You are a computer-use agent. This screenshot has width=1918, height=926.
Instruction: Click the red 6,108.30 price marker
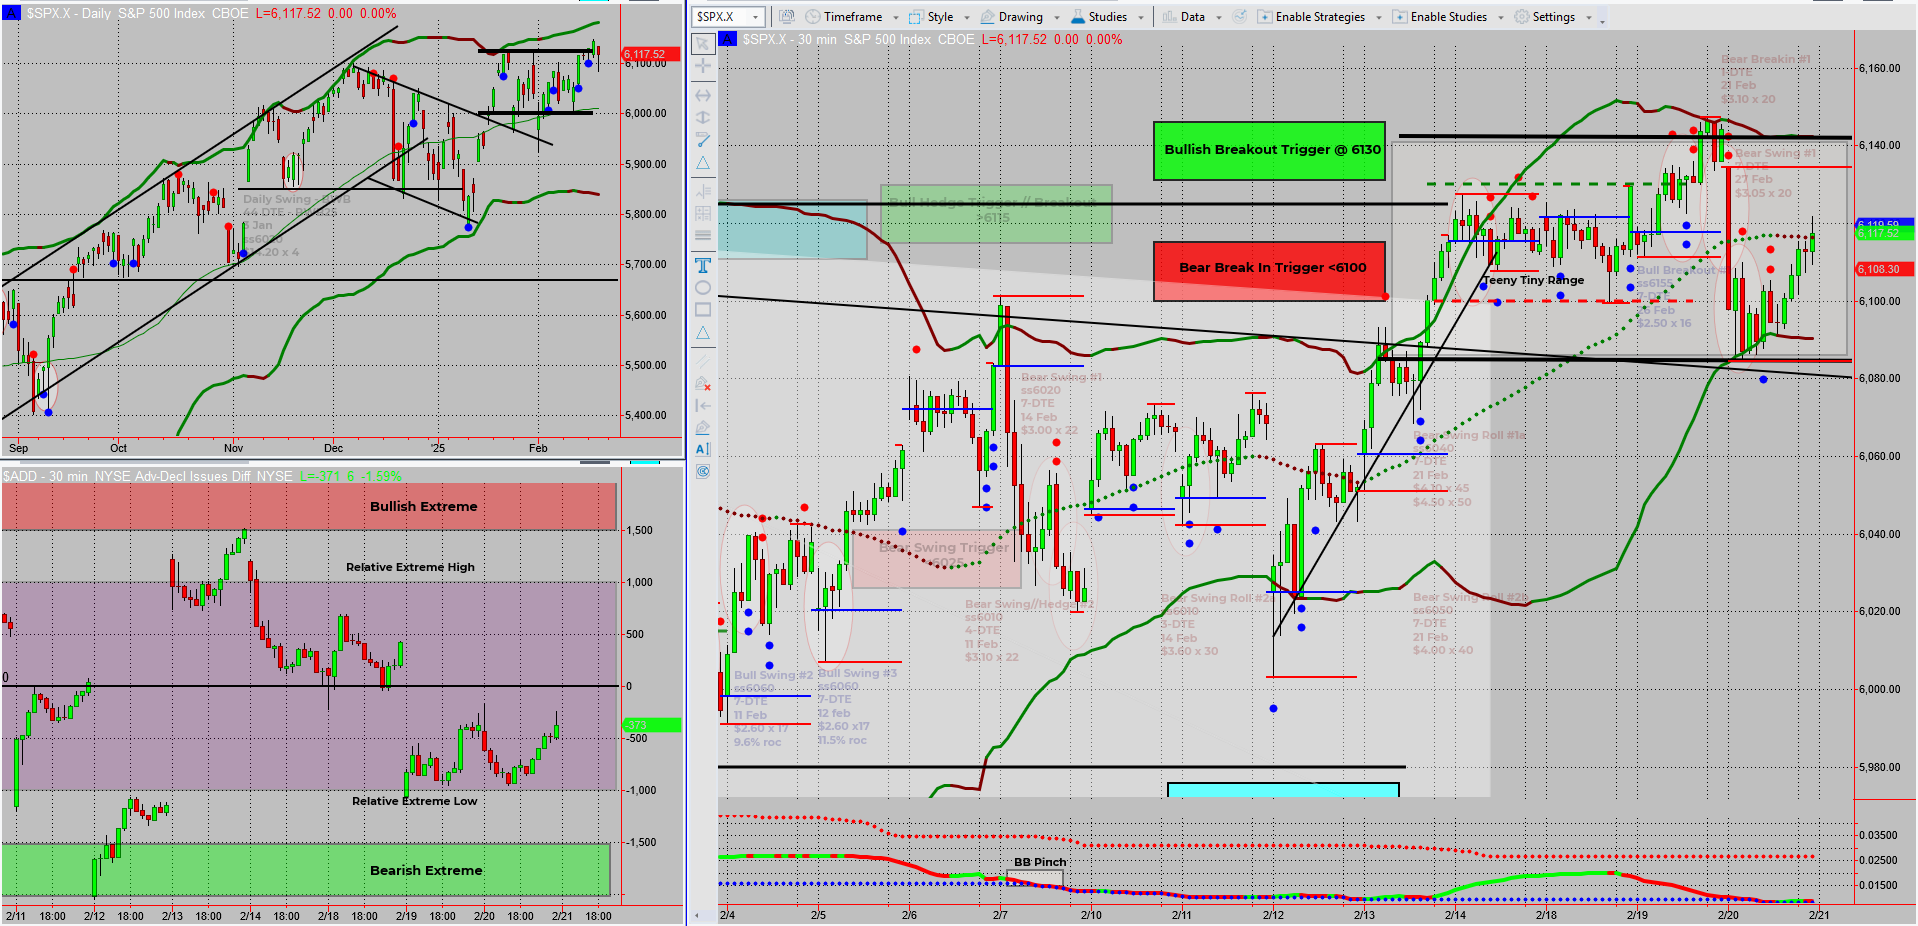(x=1884, y=269)
